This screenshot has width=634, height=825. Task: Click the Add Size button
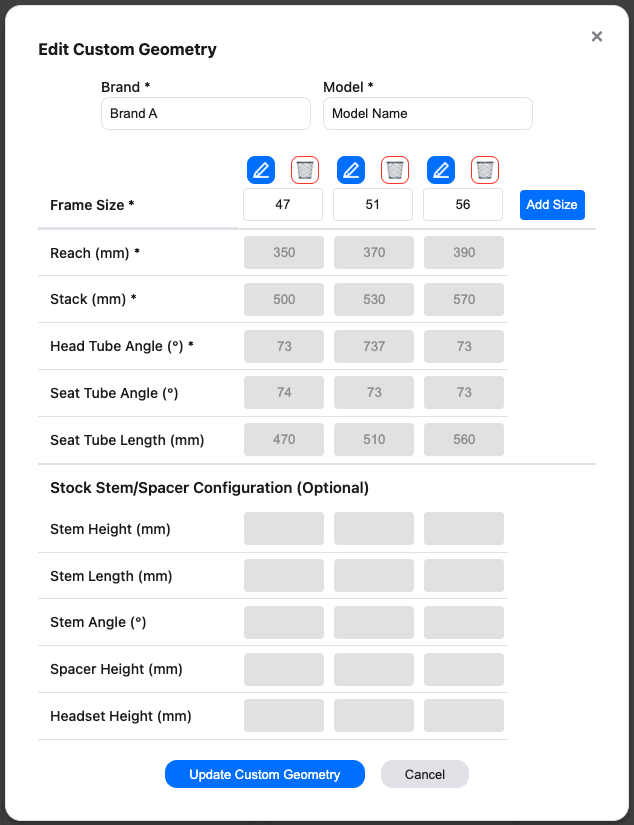pos(552,204)
